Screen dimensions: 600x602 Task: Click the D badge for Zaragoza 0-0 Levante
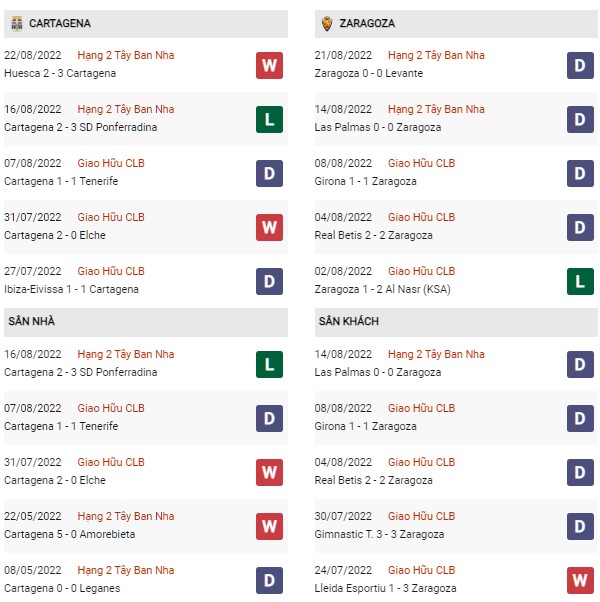(580, 65)
